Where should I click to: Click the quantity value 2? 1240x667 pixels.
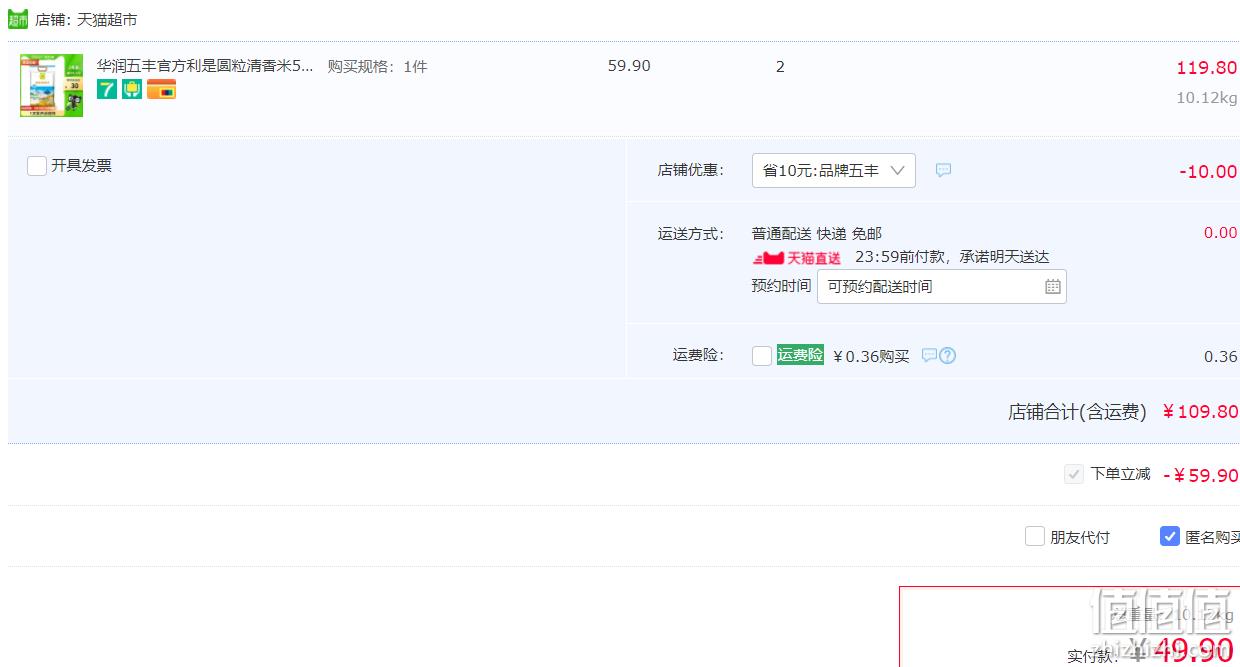pyautogui.click(x=780, y=67)
